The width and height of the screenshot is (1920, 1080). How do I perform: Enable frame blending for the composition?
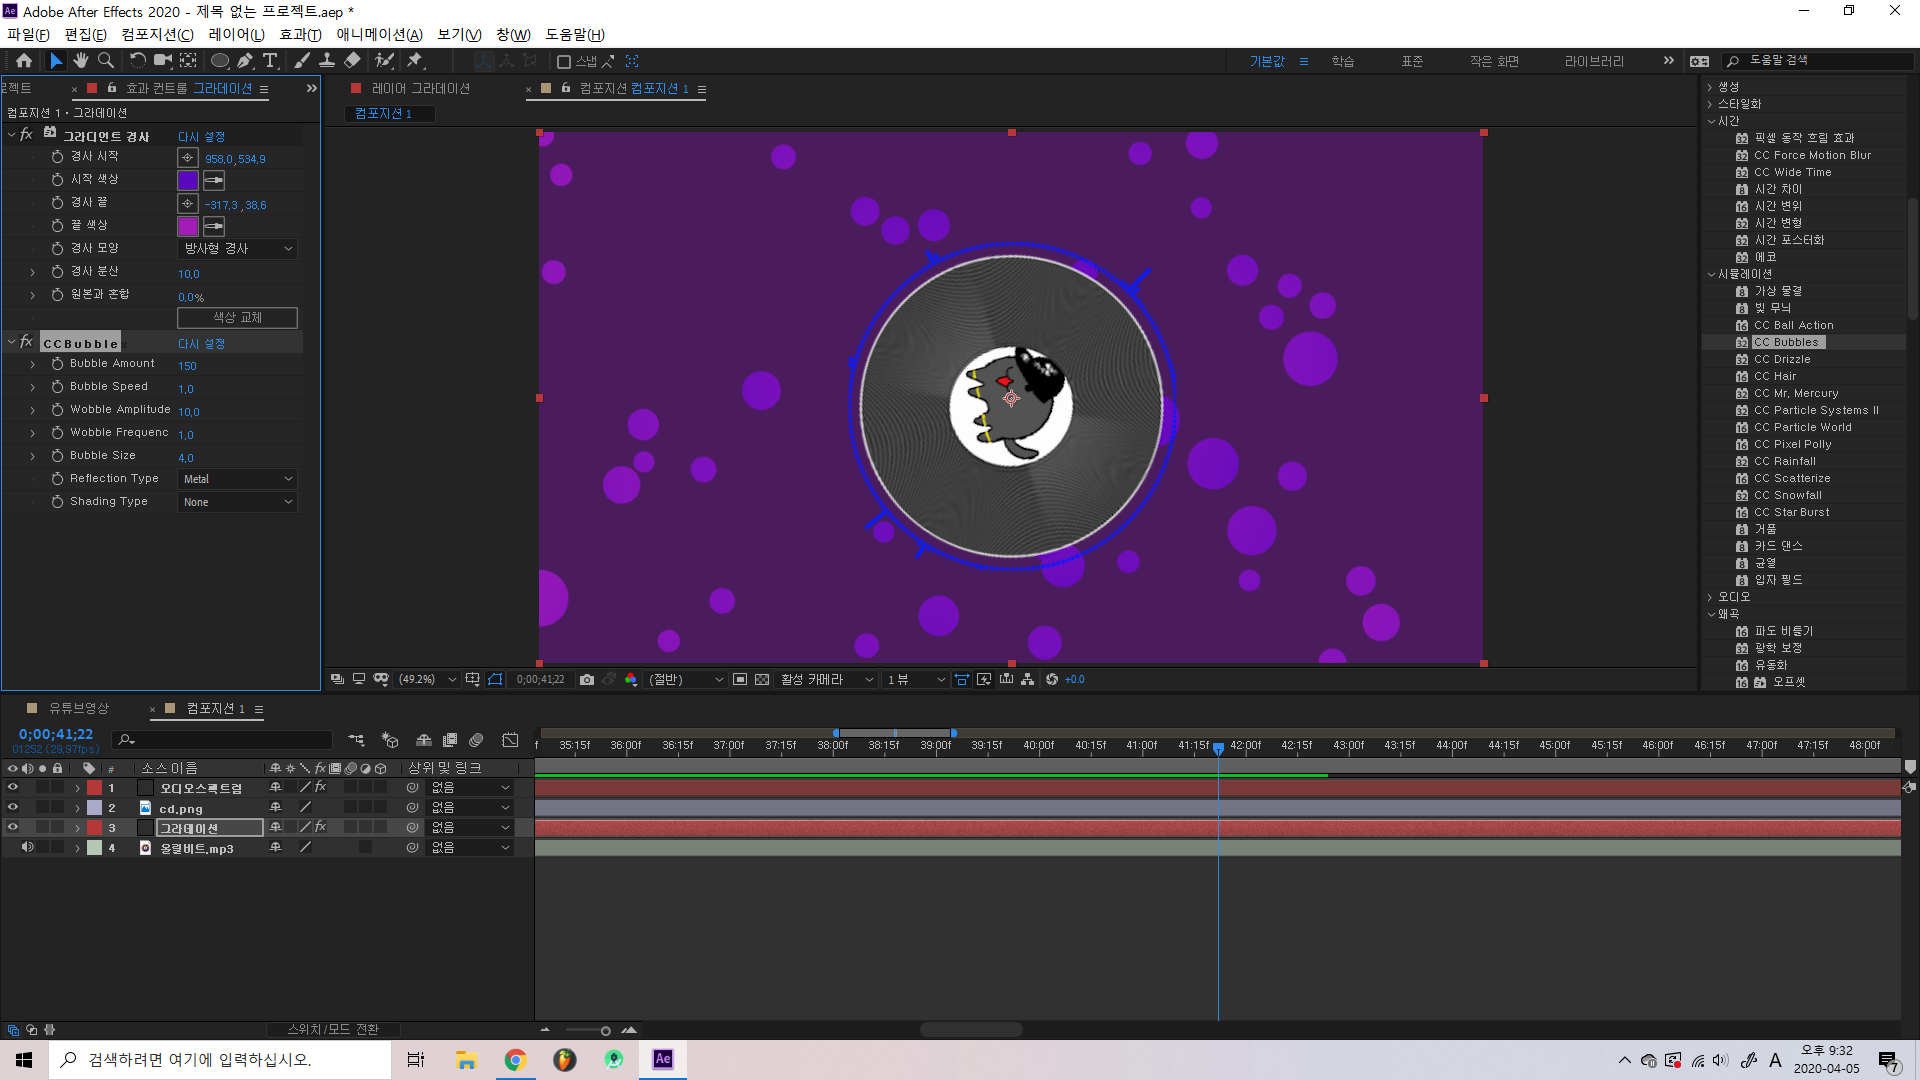pyautogui.click(x=450, y=740)
